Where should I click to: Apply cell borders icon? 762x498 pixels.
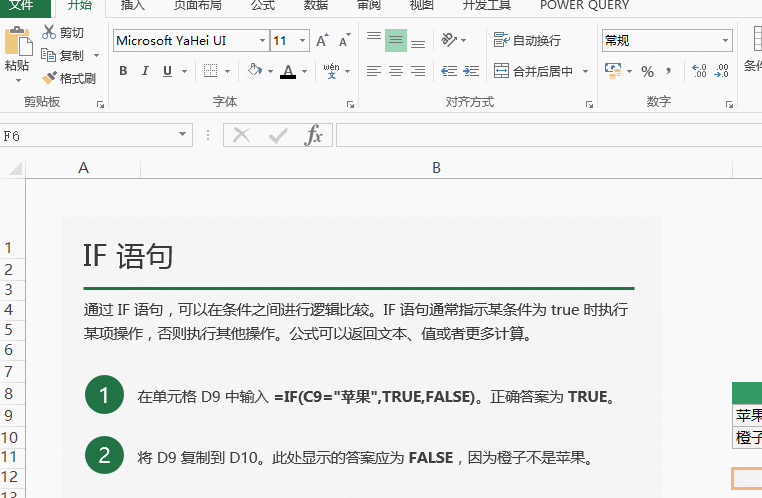coord(210,71)
